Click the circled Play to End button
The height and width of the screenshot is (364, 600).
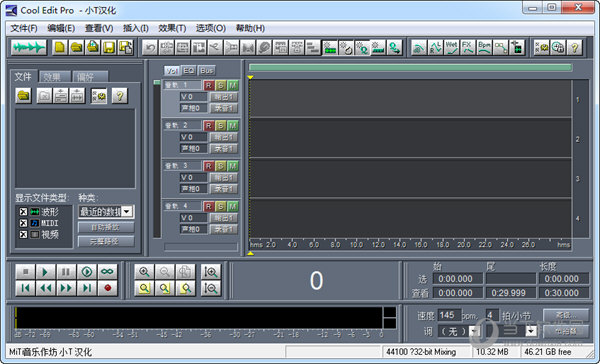click(87, 272)
